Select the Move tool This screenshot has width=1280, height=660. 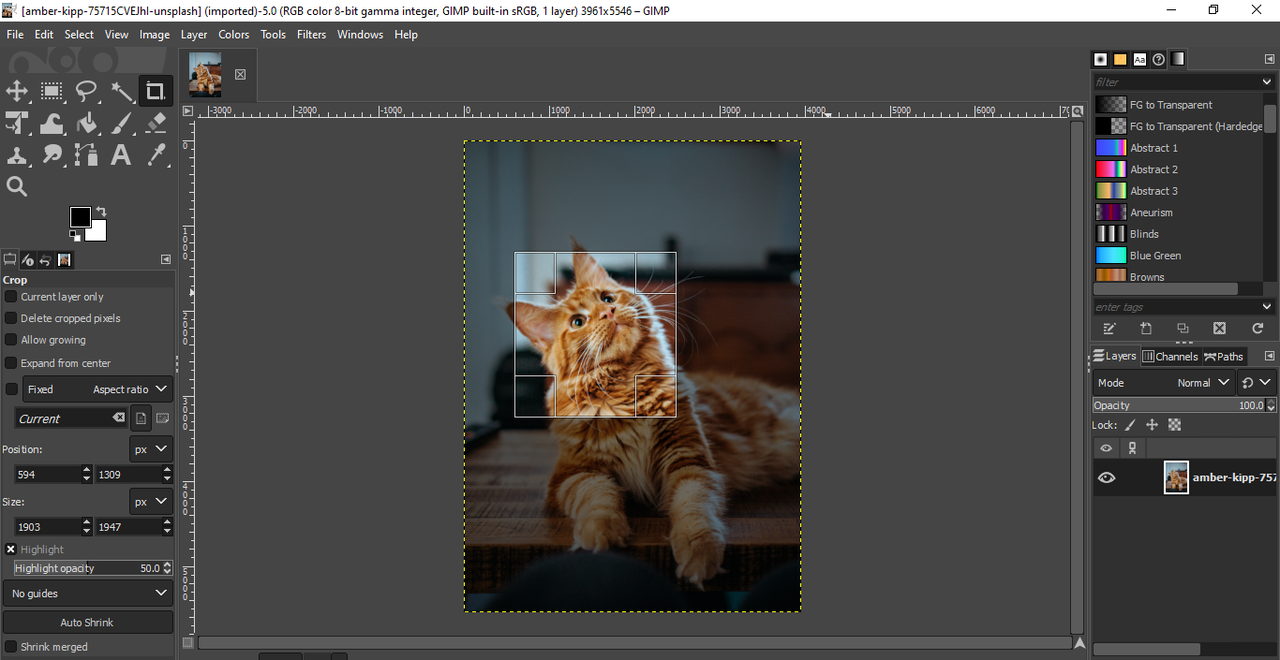point(17,92)
